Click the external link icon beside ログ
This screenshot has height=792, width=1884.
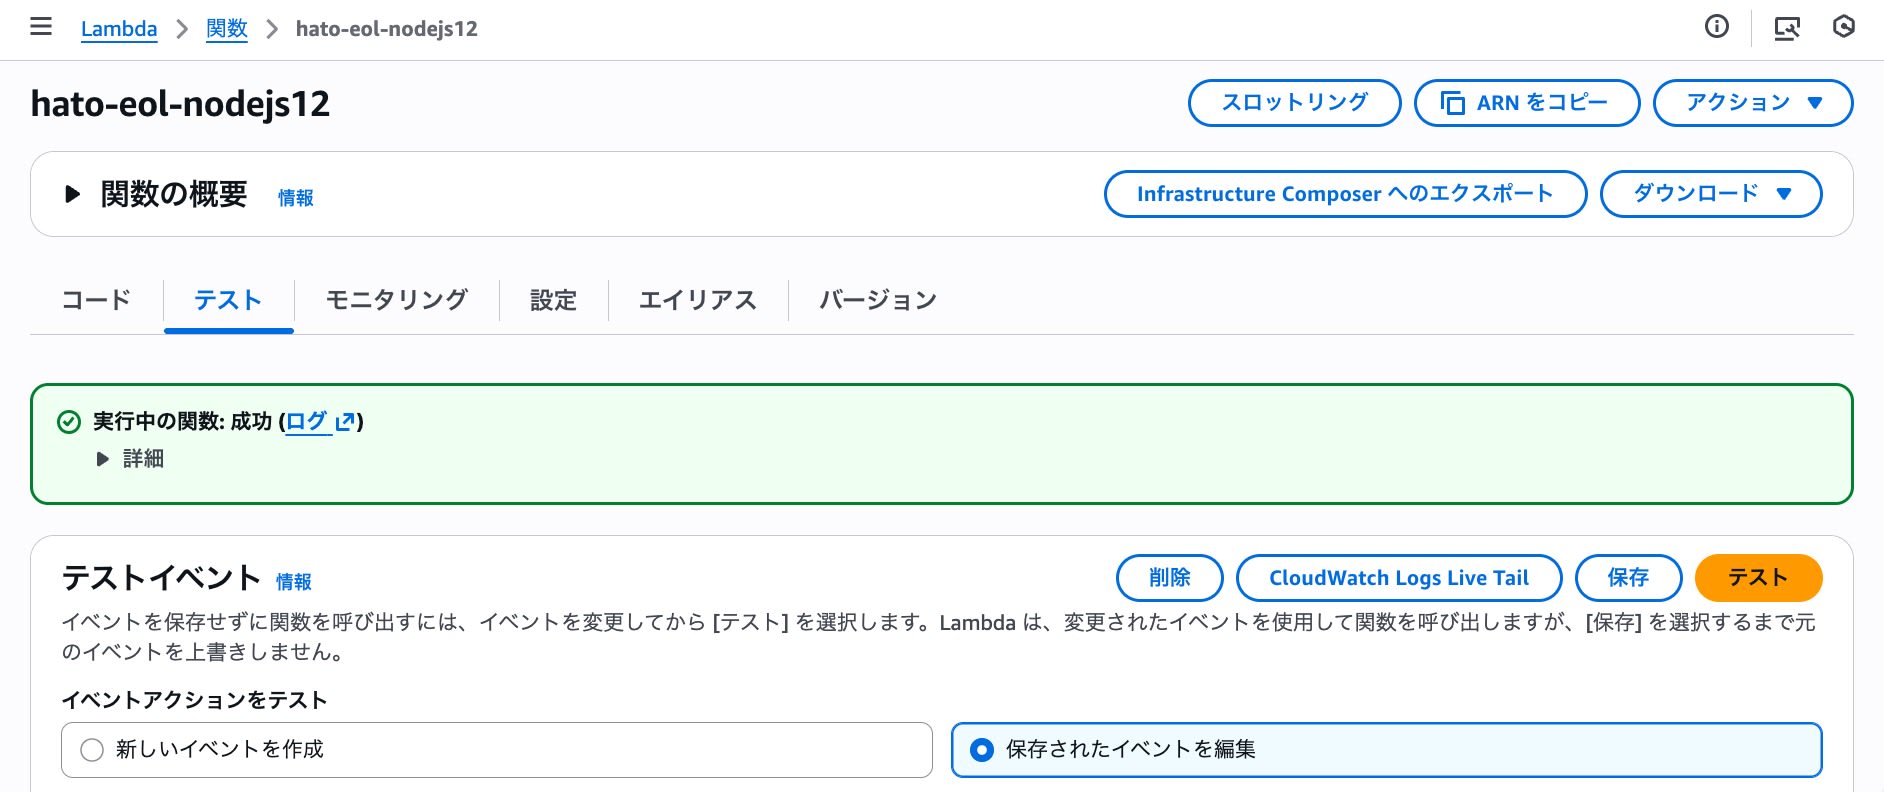345,422
